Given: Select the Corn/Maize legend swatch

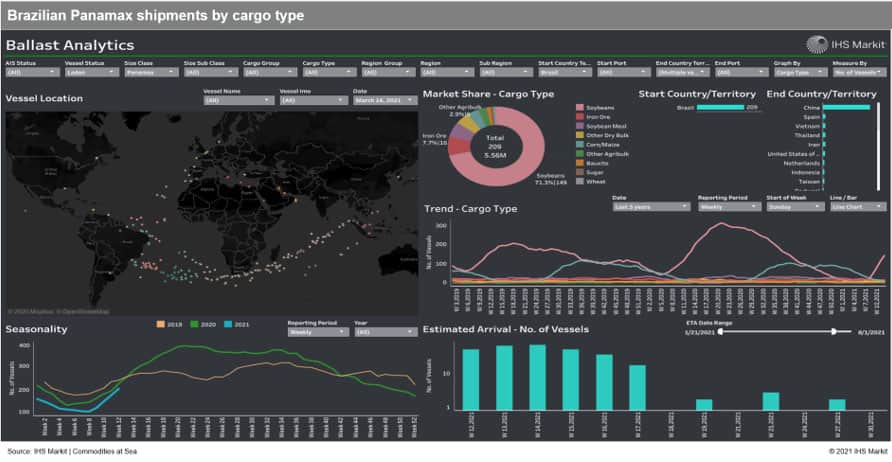Looking at the screenshot, I should pos(580,144).
